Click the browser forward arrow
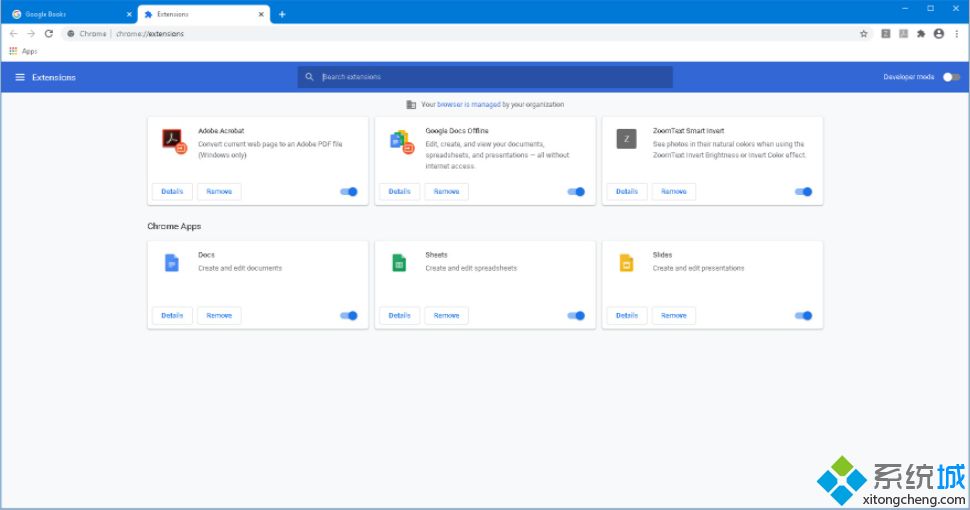This screenshot has height=510, width=970. point(31,33)
